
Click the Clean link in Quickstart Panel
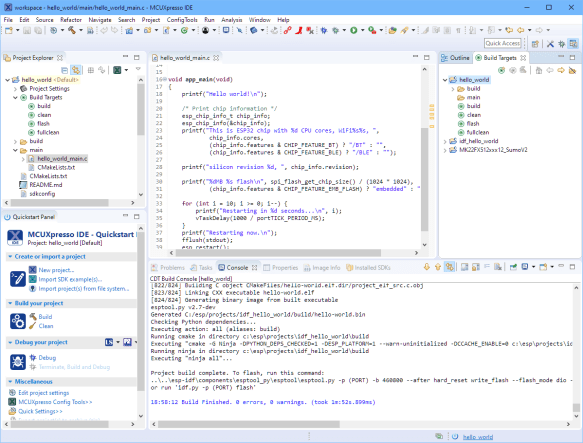(x=46, y=326)
